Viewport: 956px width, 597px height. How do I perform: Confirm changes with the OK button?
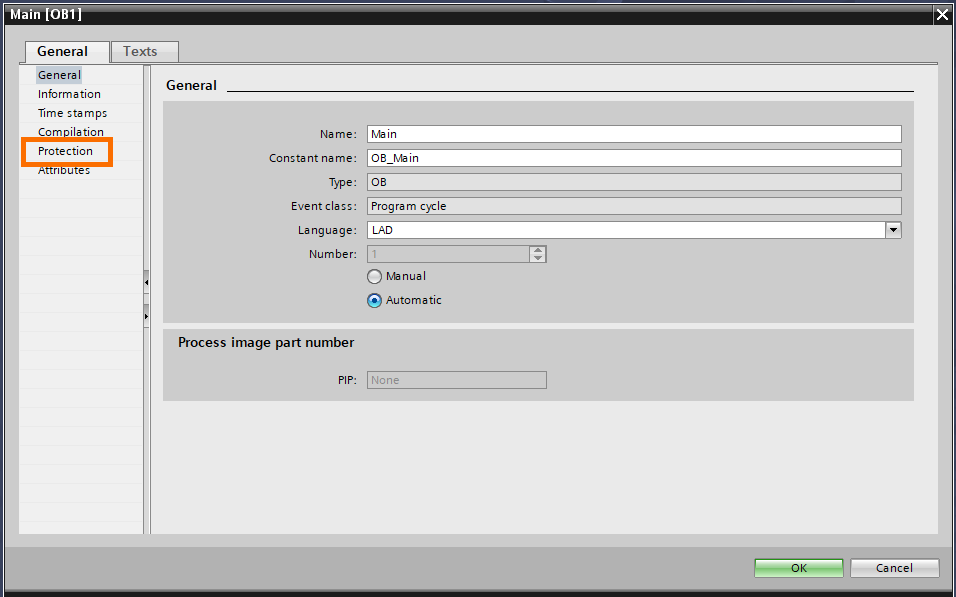(798, 567)
